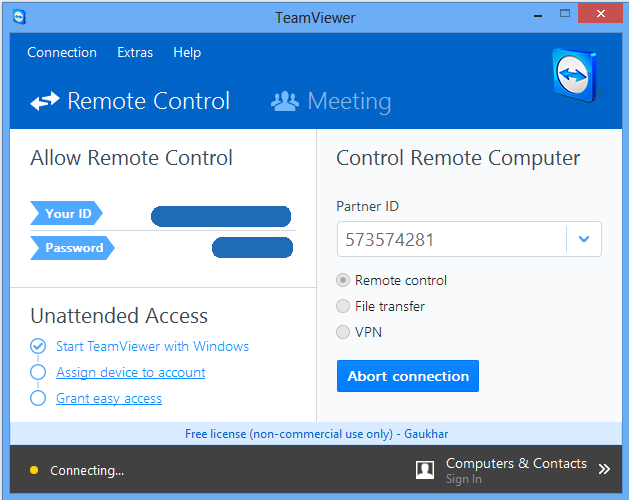Open the Extras menu
Image resolution: width=629 pixels, height=500 pixels.
click(x=135, y=52)
